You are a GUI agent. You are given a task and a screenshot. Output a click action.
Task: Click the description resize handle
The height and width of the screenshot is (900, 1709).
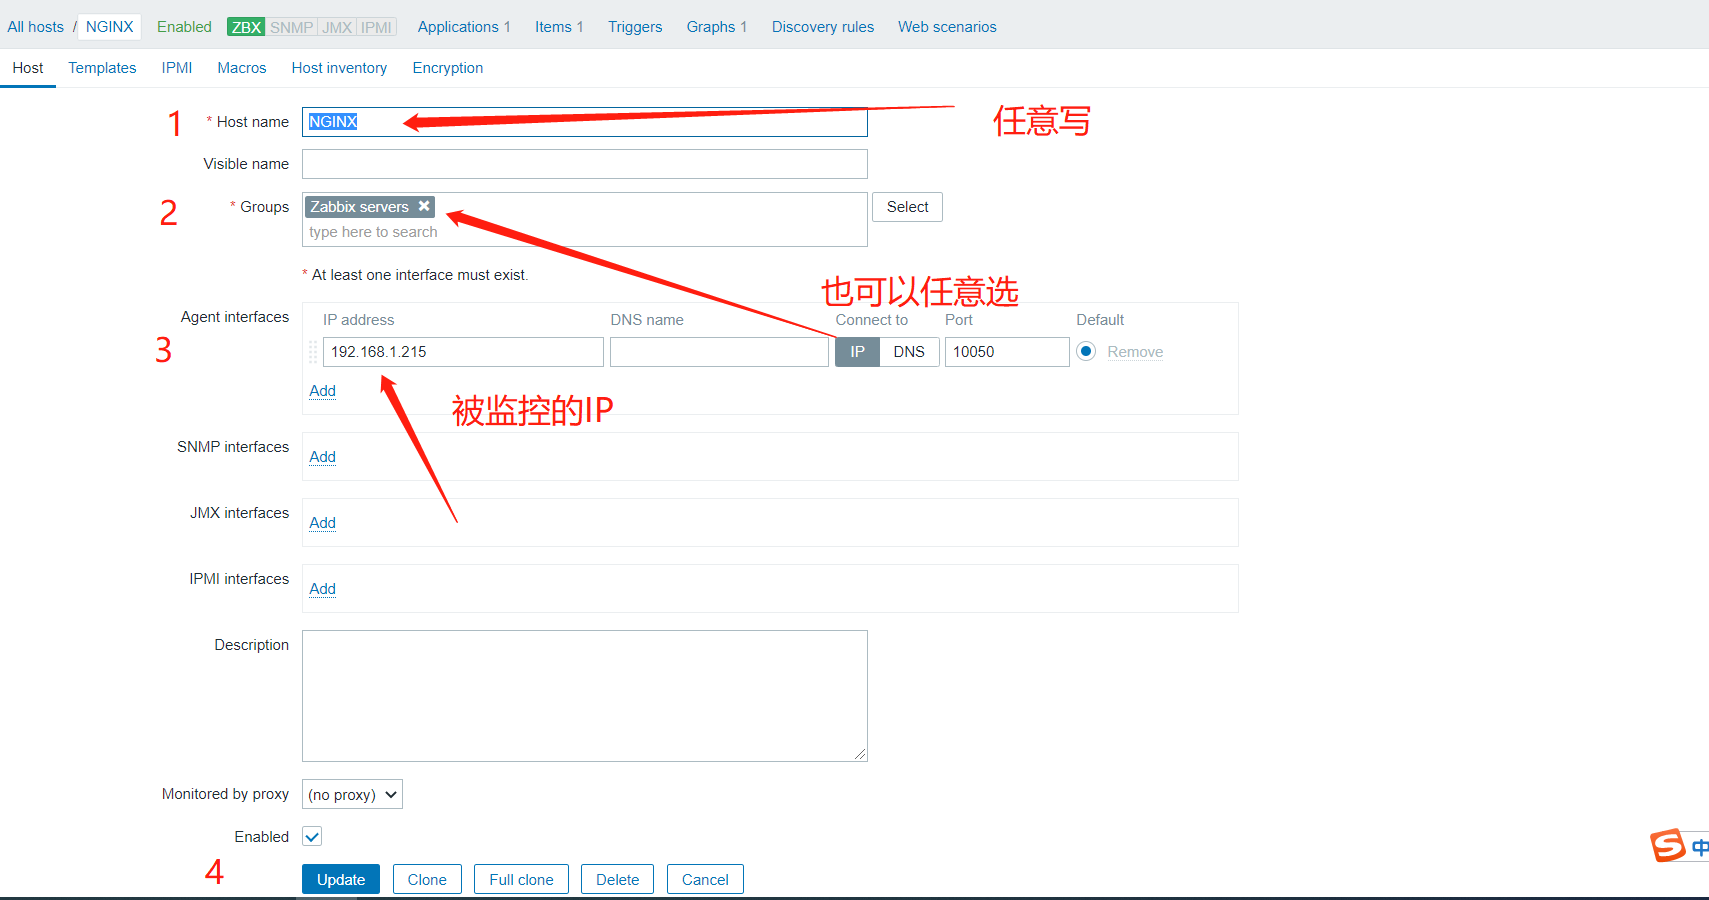861,755
